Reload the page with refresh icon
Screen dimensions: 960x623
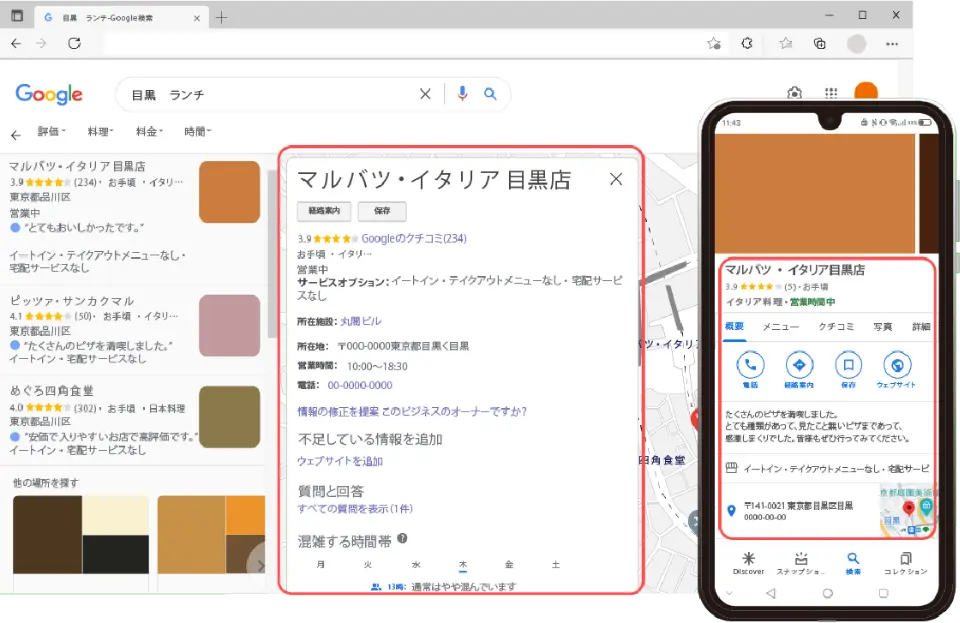click(x=74, y=43)
